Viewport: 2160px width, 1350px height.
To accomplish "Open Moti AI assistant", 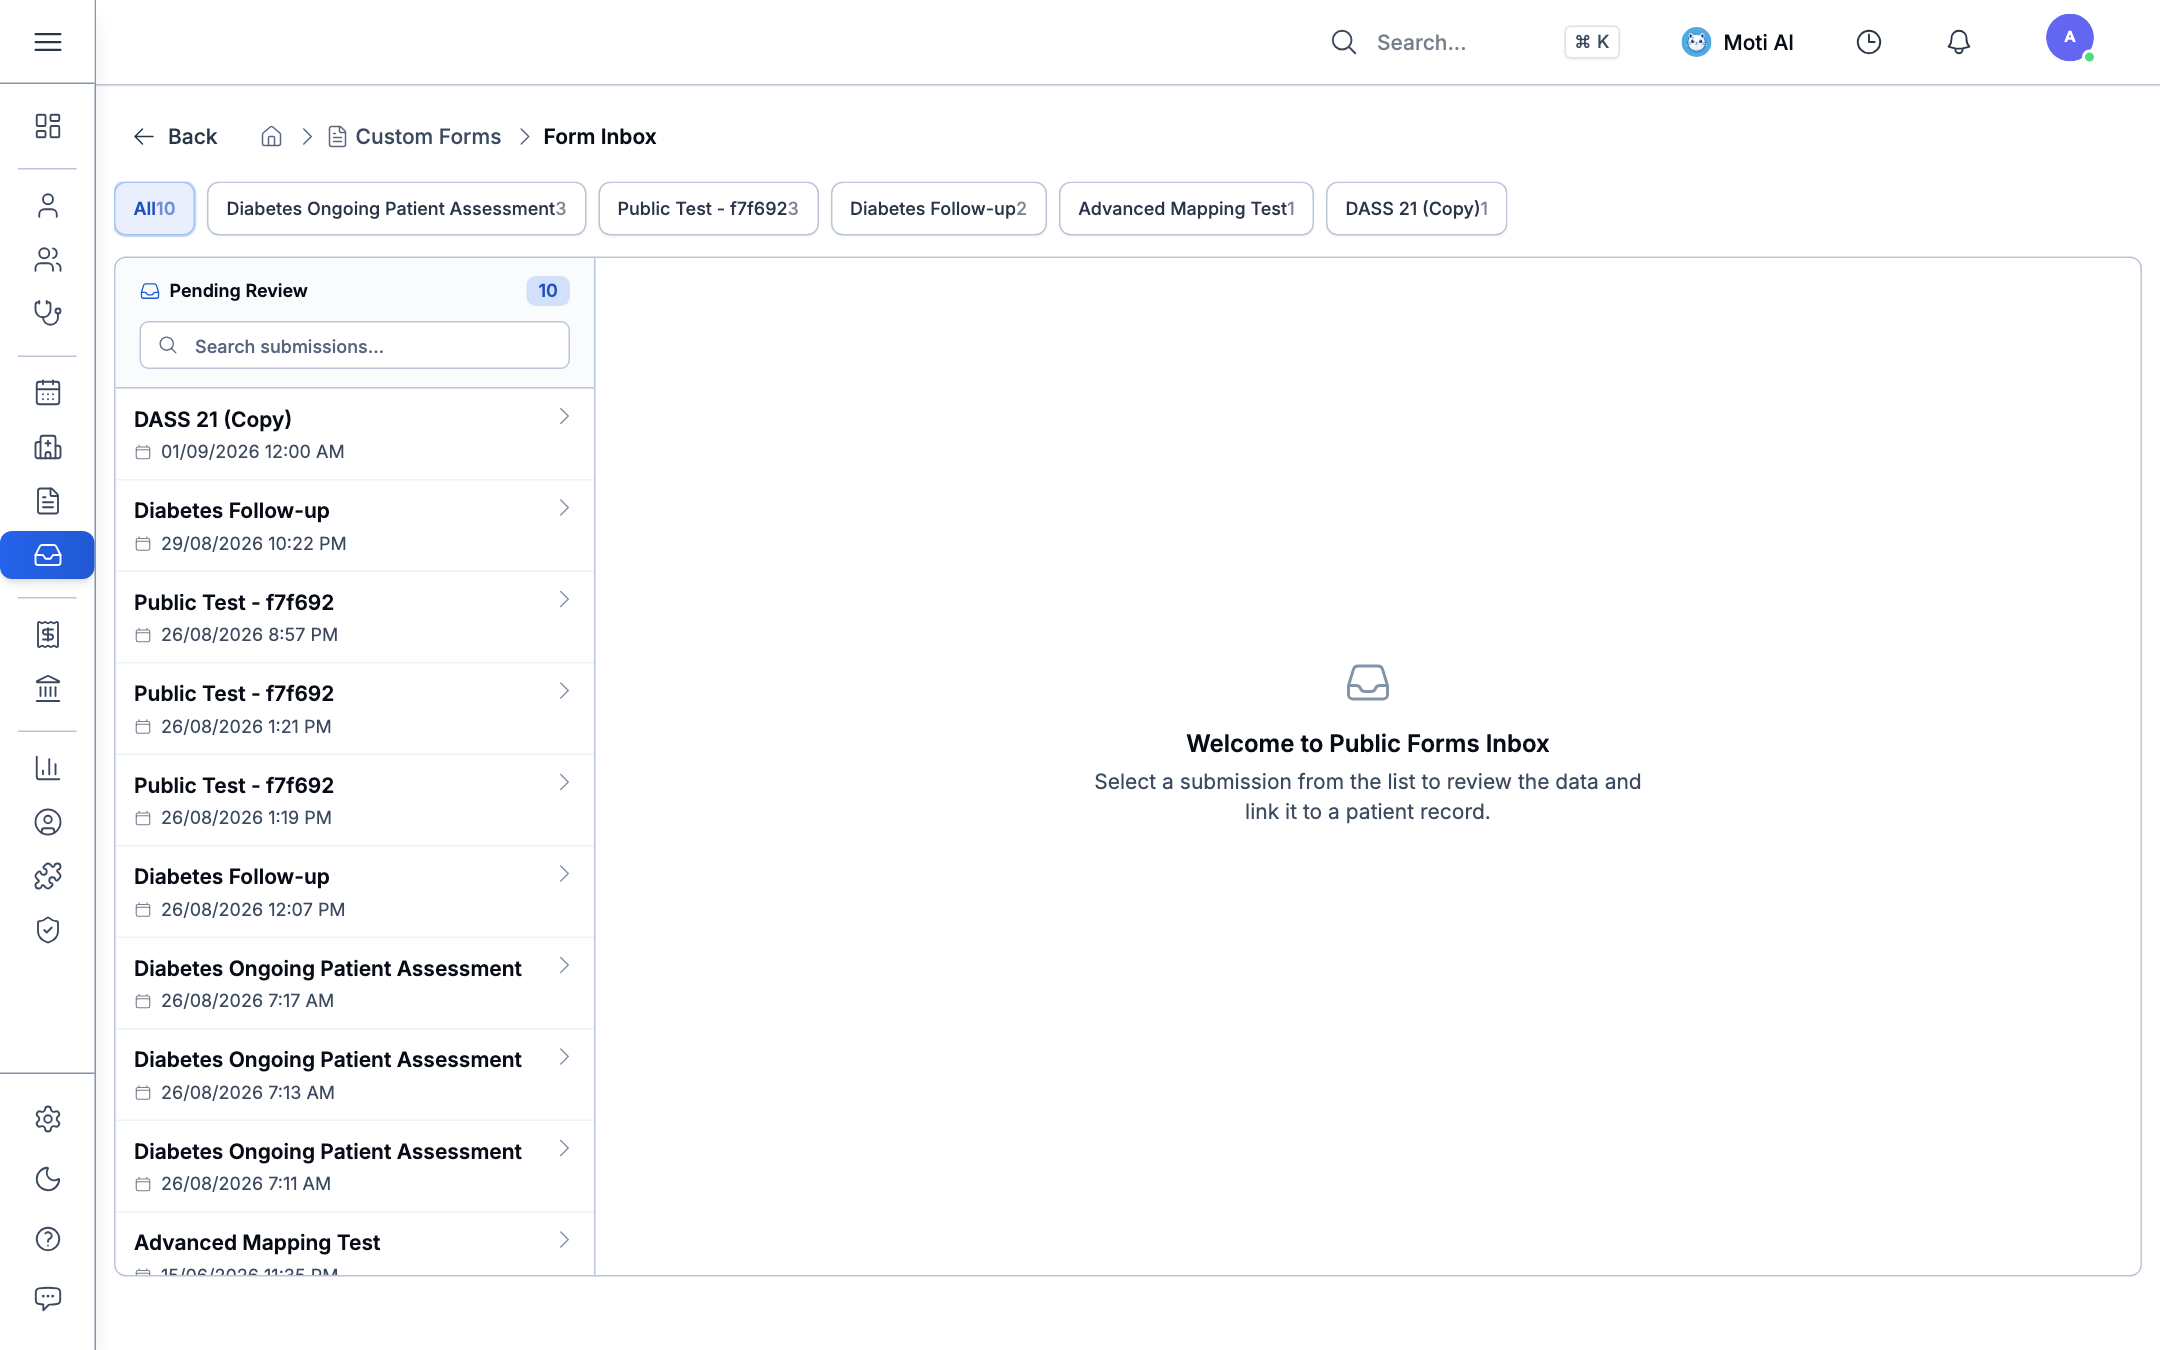I will (1737, 42).
